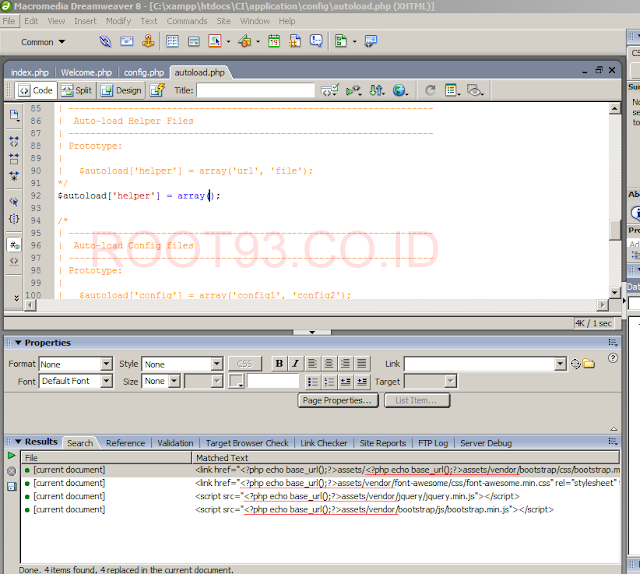Screen dimensions: 640x574
Task: Align text left in Properties
Action: click(312, 363)
